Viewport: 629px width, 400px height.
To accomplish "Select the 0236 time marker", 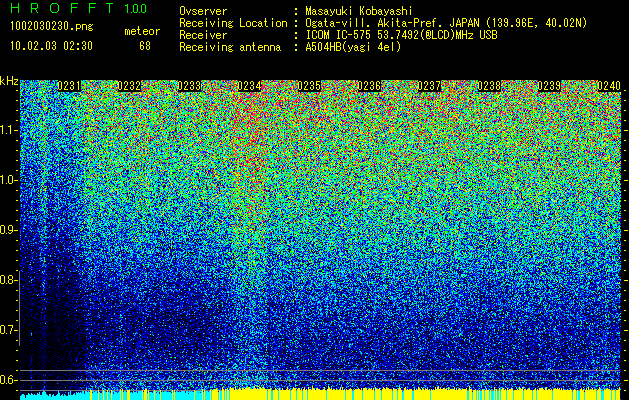I will [x=369, y=86].
